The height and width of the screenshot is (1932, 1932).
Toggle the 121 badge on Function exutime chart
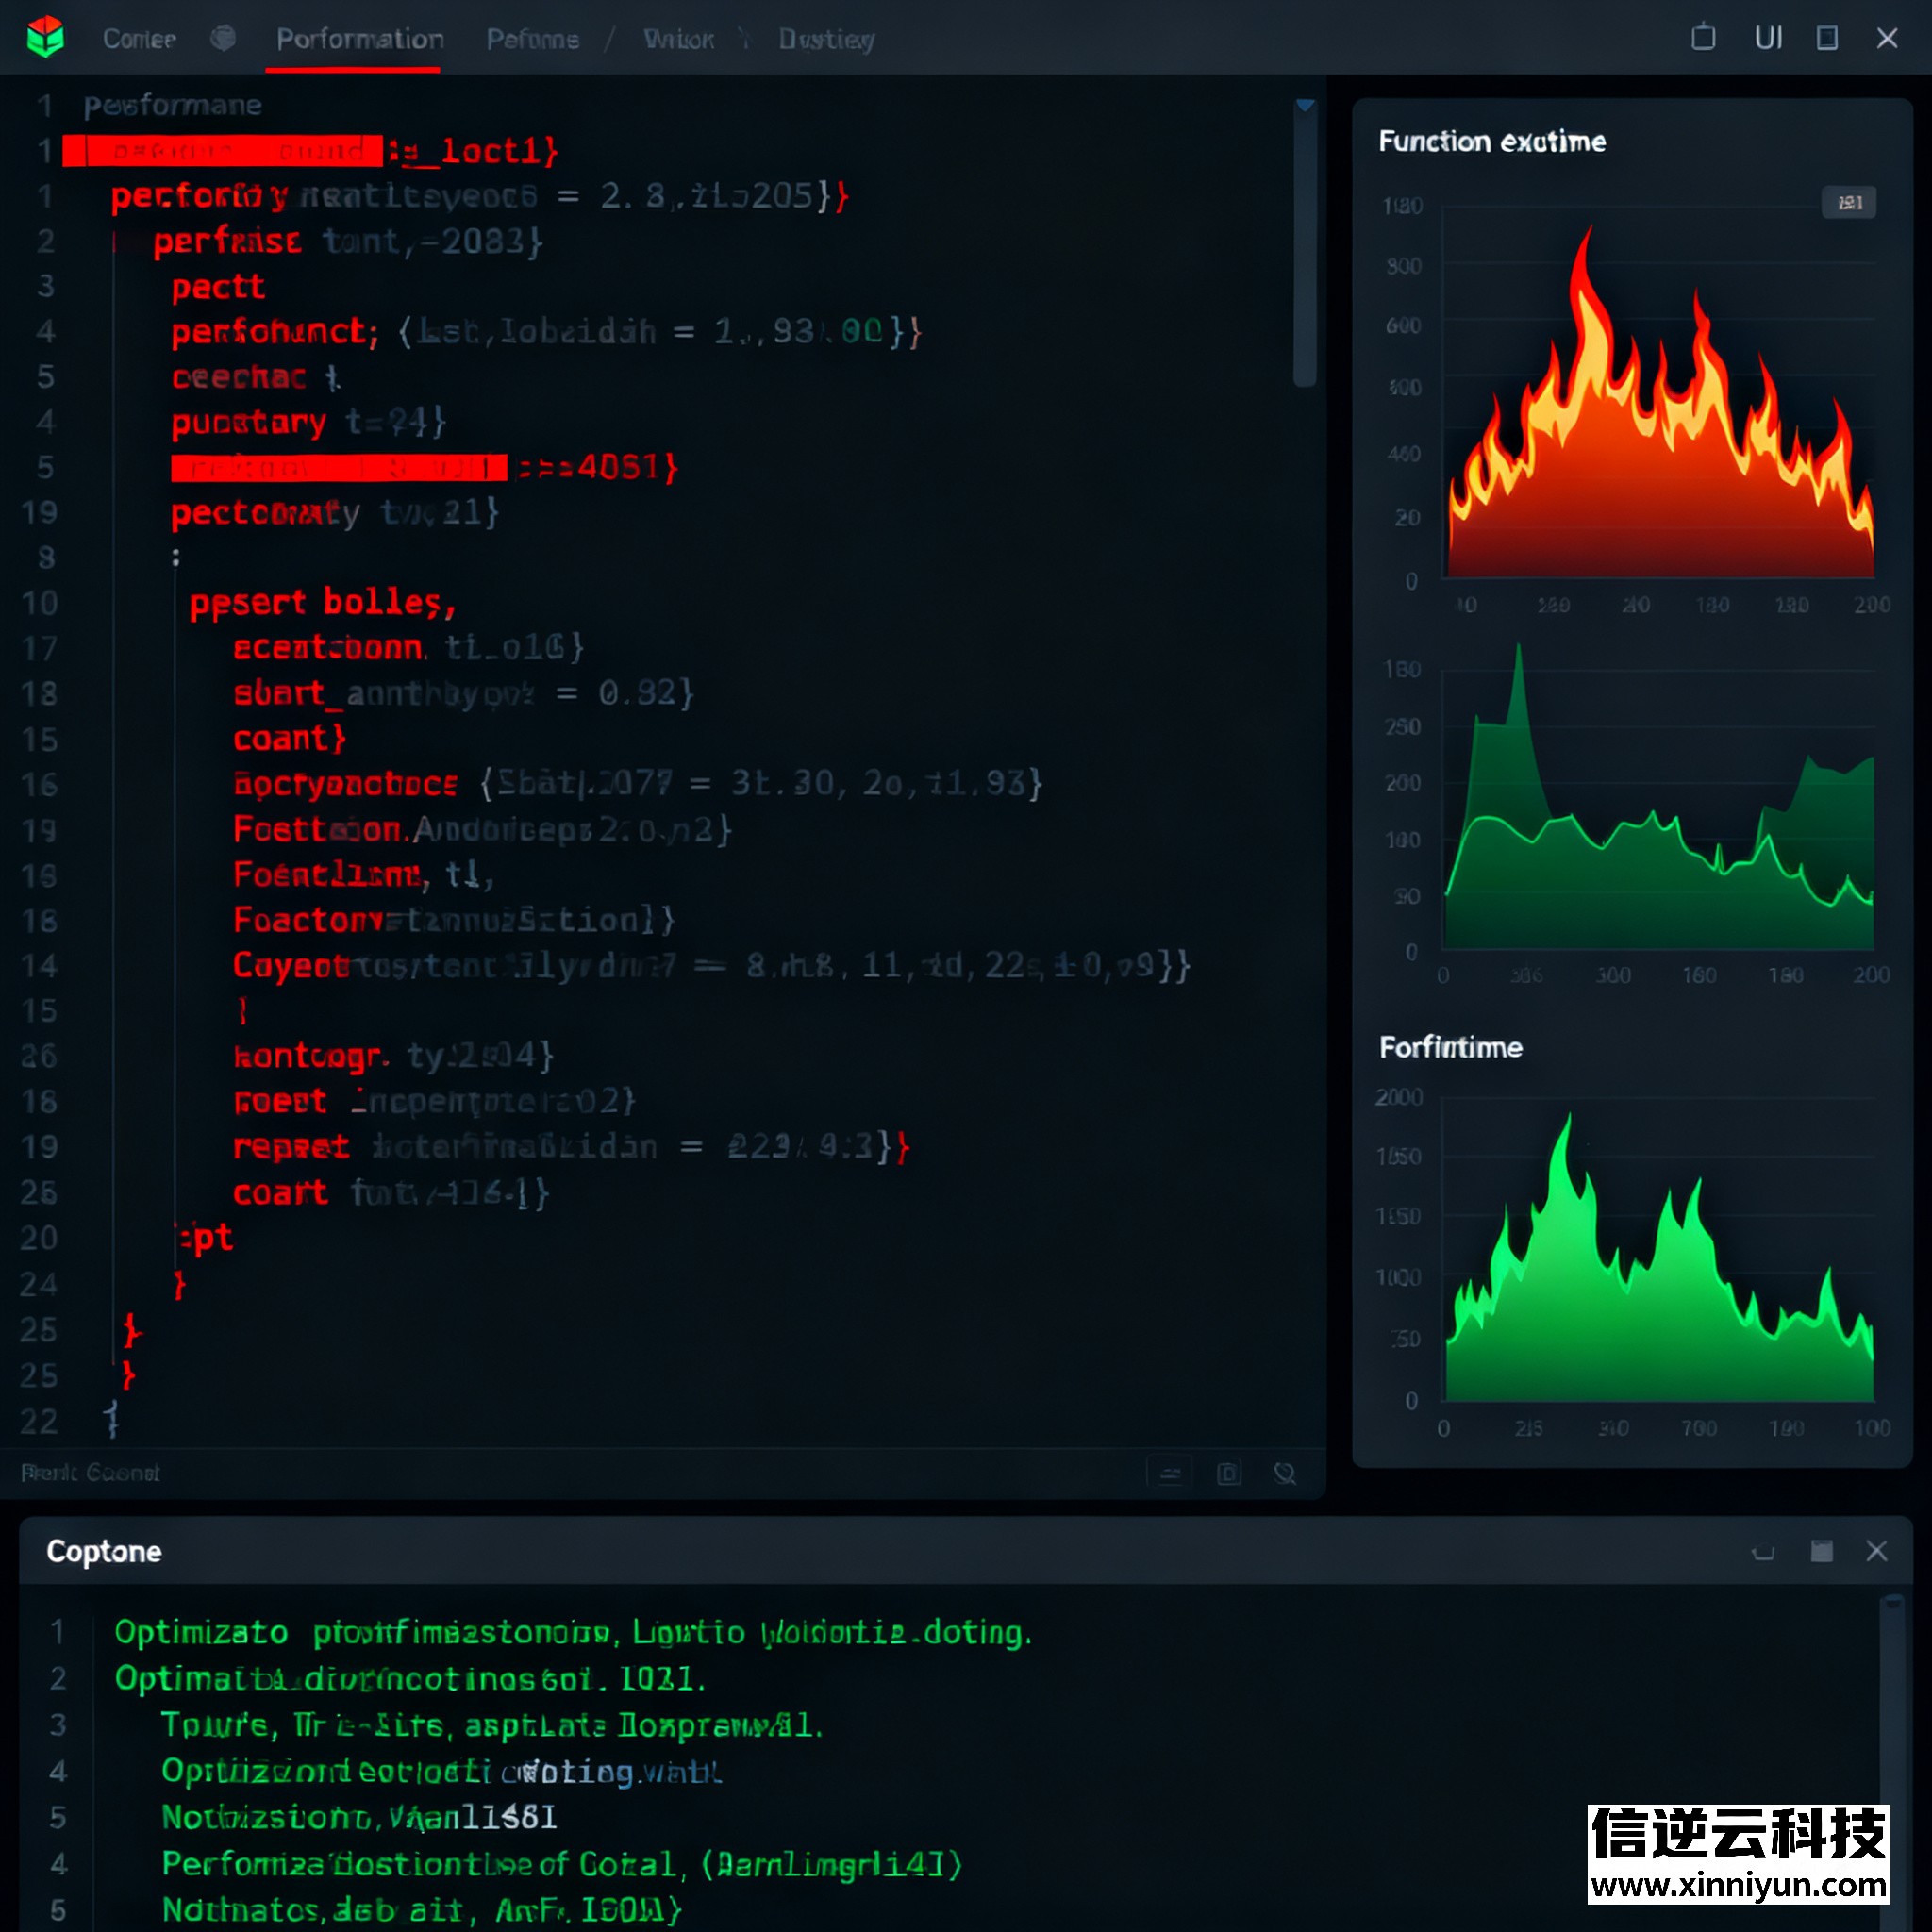(x=1848, y=203)
